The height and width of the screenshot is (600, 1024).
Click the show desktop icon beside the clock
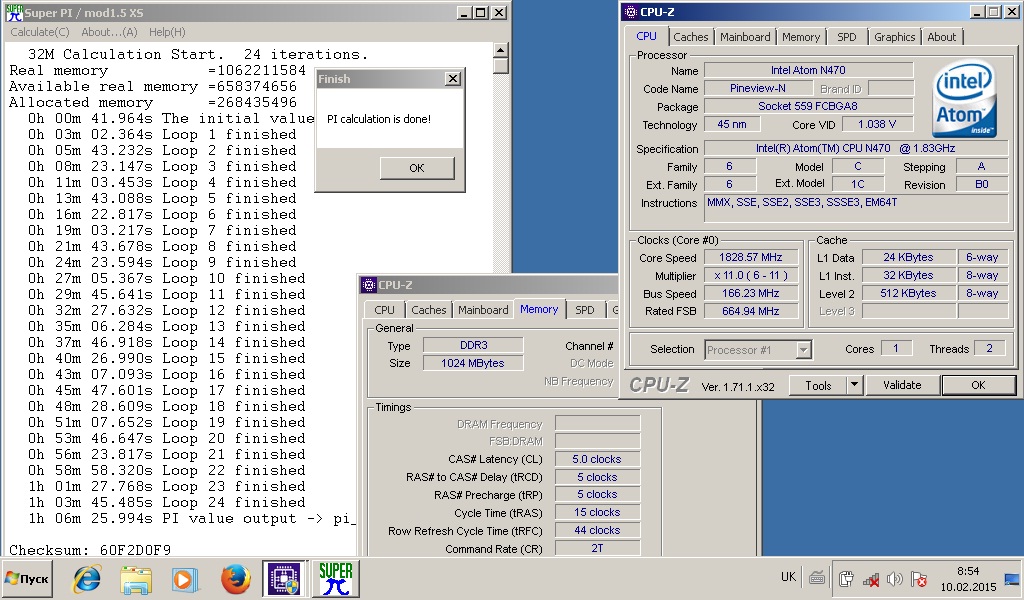[x=1012, y=578]
